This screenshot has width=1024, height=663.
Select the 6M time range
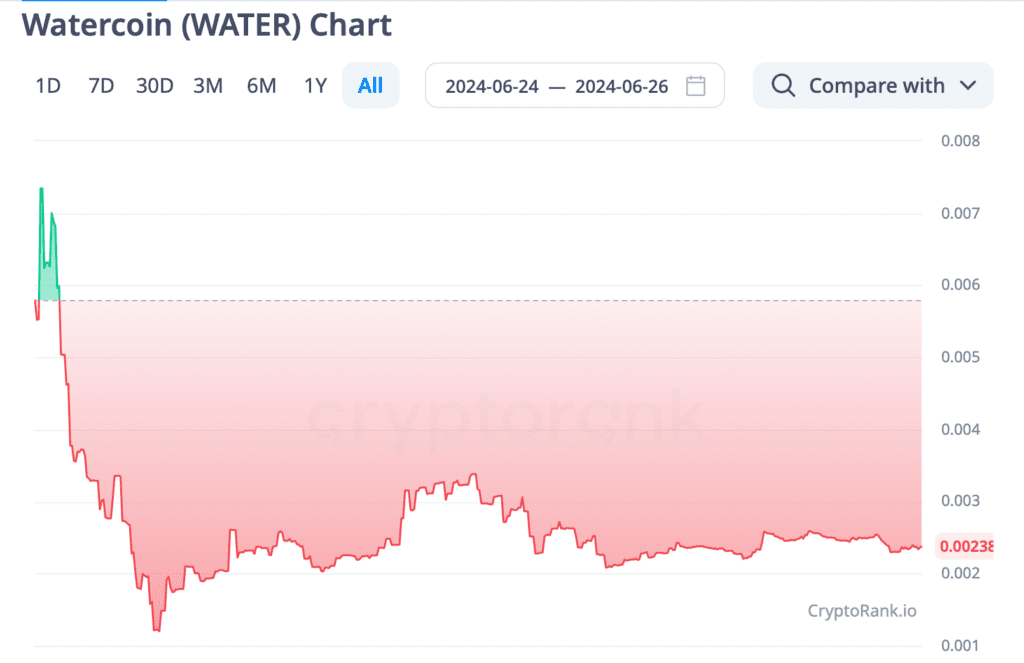261,86
